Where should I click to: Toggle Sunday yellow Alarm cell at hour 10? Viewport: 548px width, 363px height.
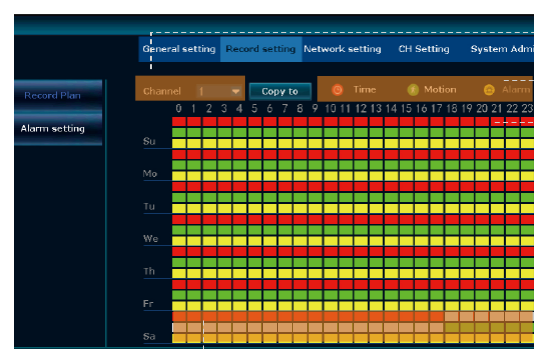coord(331,143)
